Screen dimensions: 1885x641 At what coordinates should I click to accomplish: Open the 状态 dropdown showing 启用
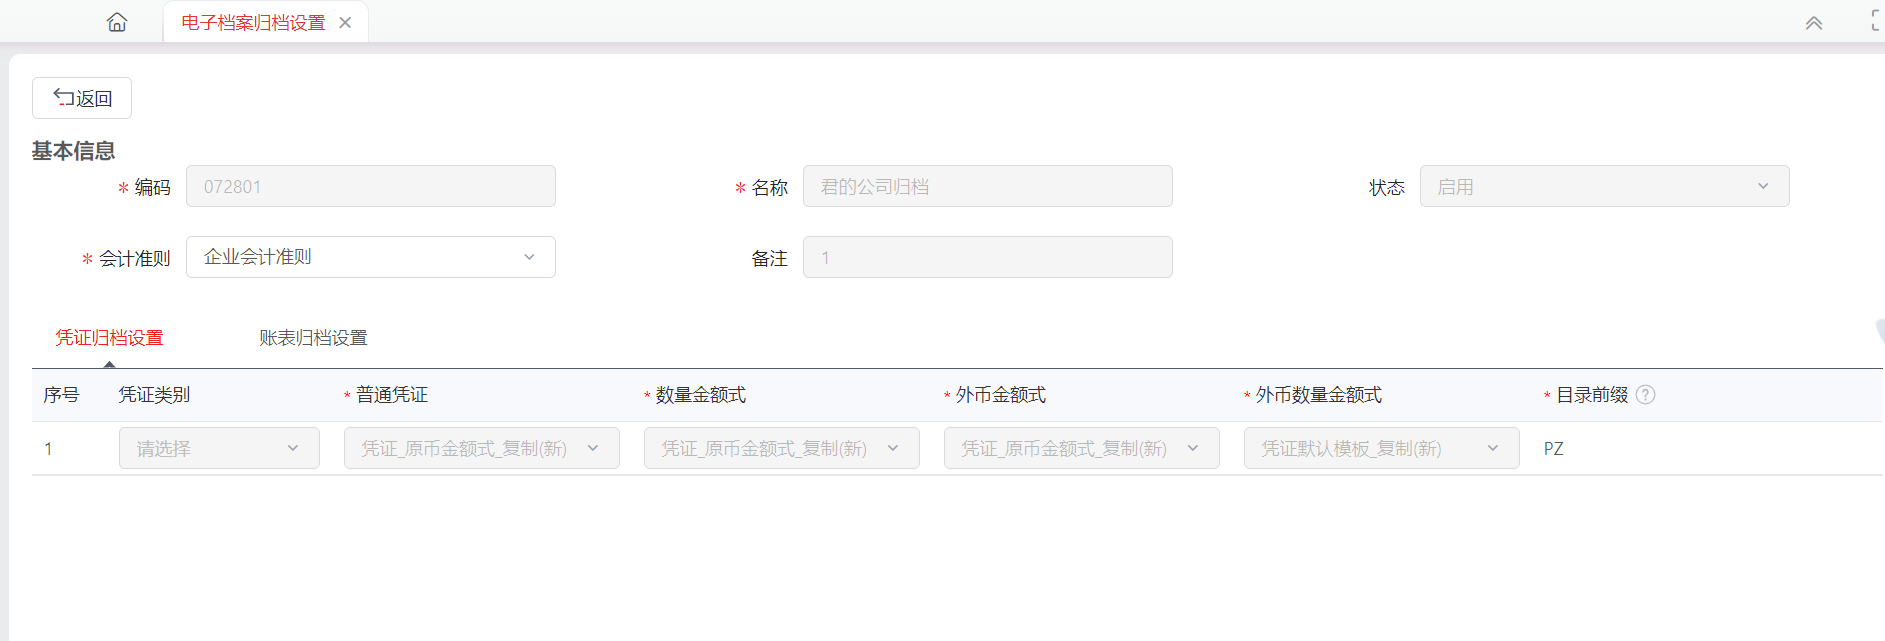1604,186
